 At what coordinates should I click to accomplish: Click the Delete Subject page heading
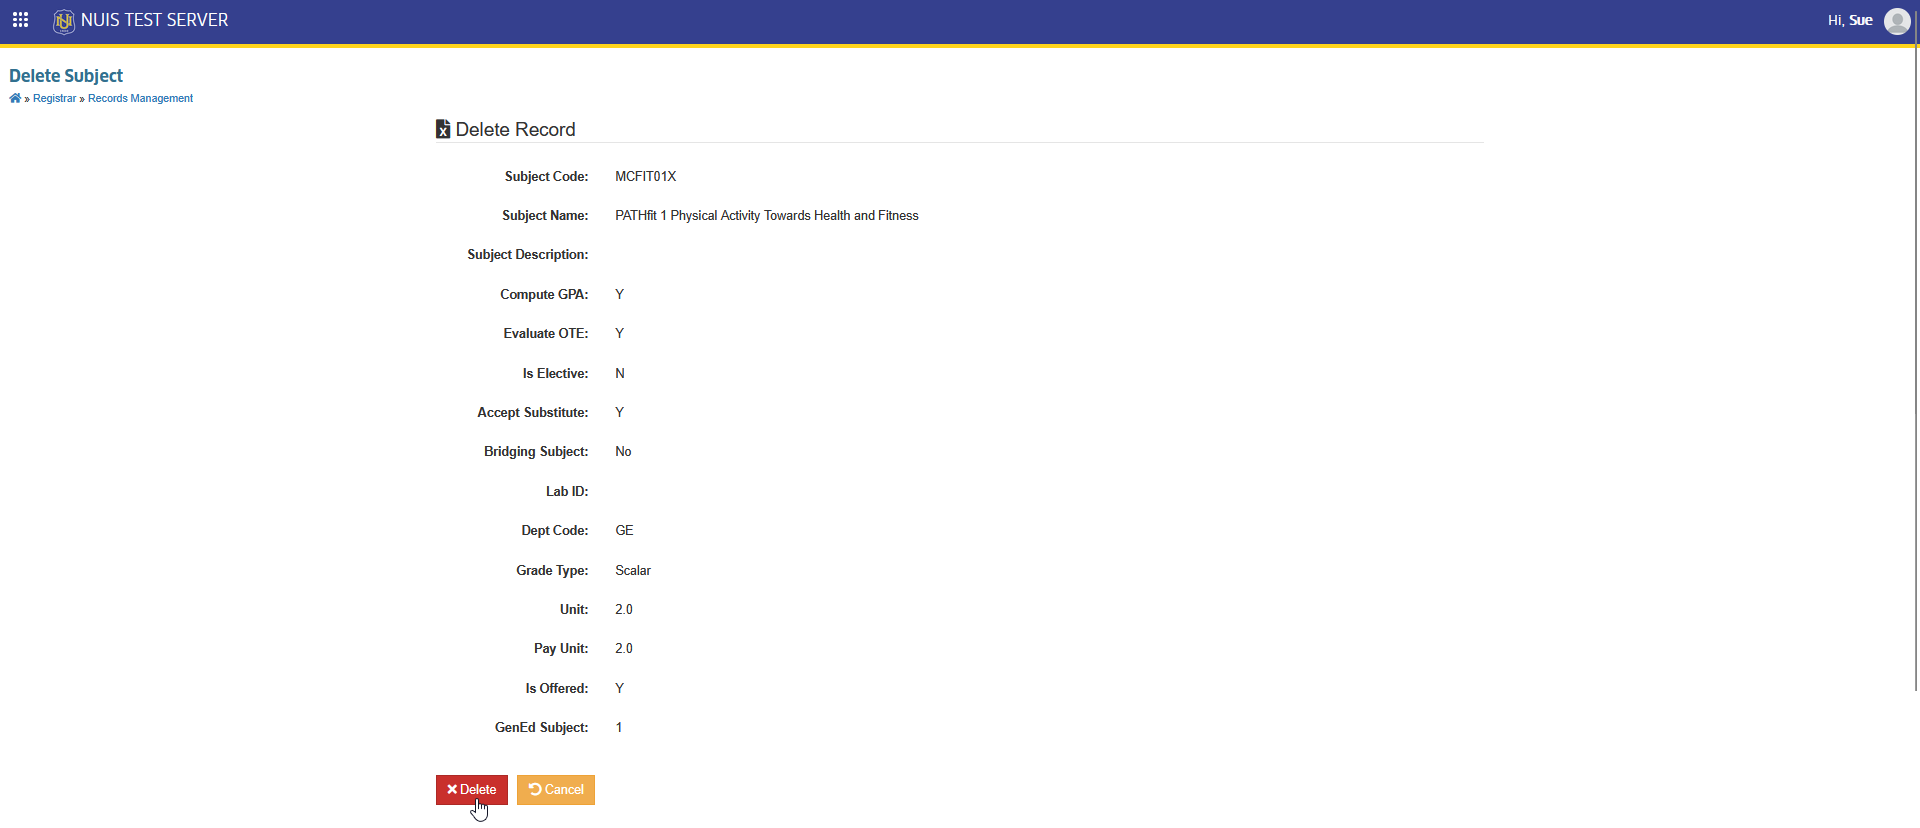point(66,76)
